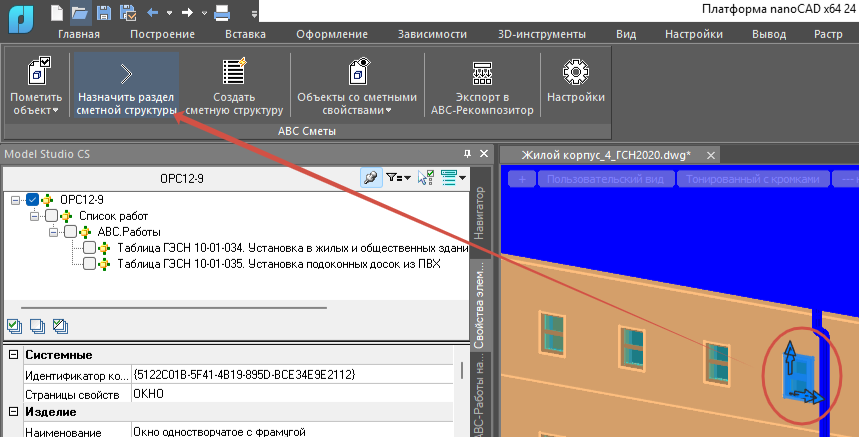Click the Идентификатор GUID value field
Screen dimensions: 859x437
pyautogui.click(x=293, y=375)
